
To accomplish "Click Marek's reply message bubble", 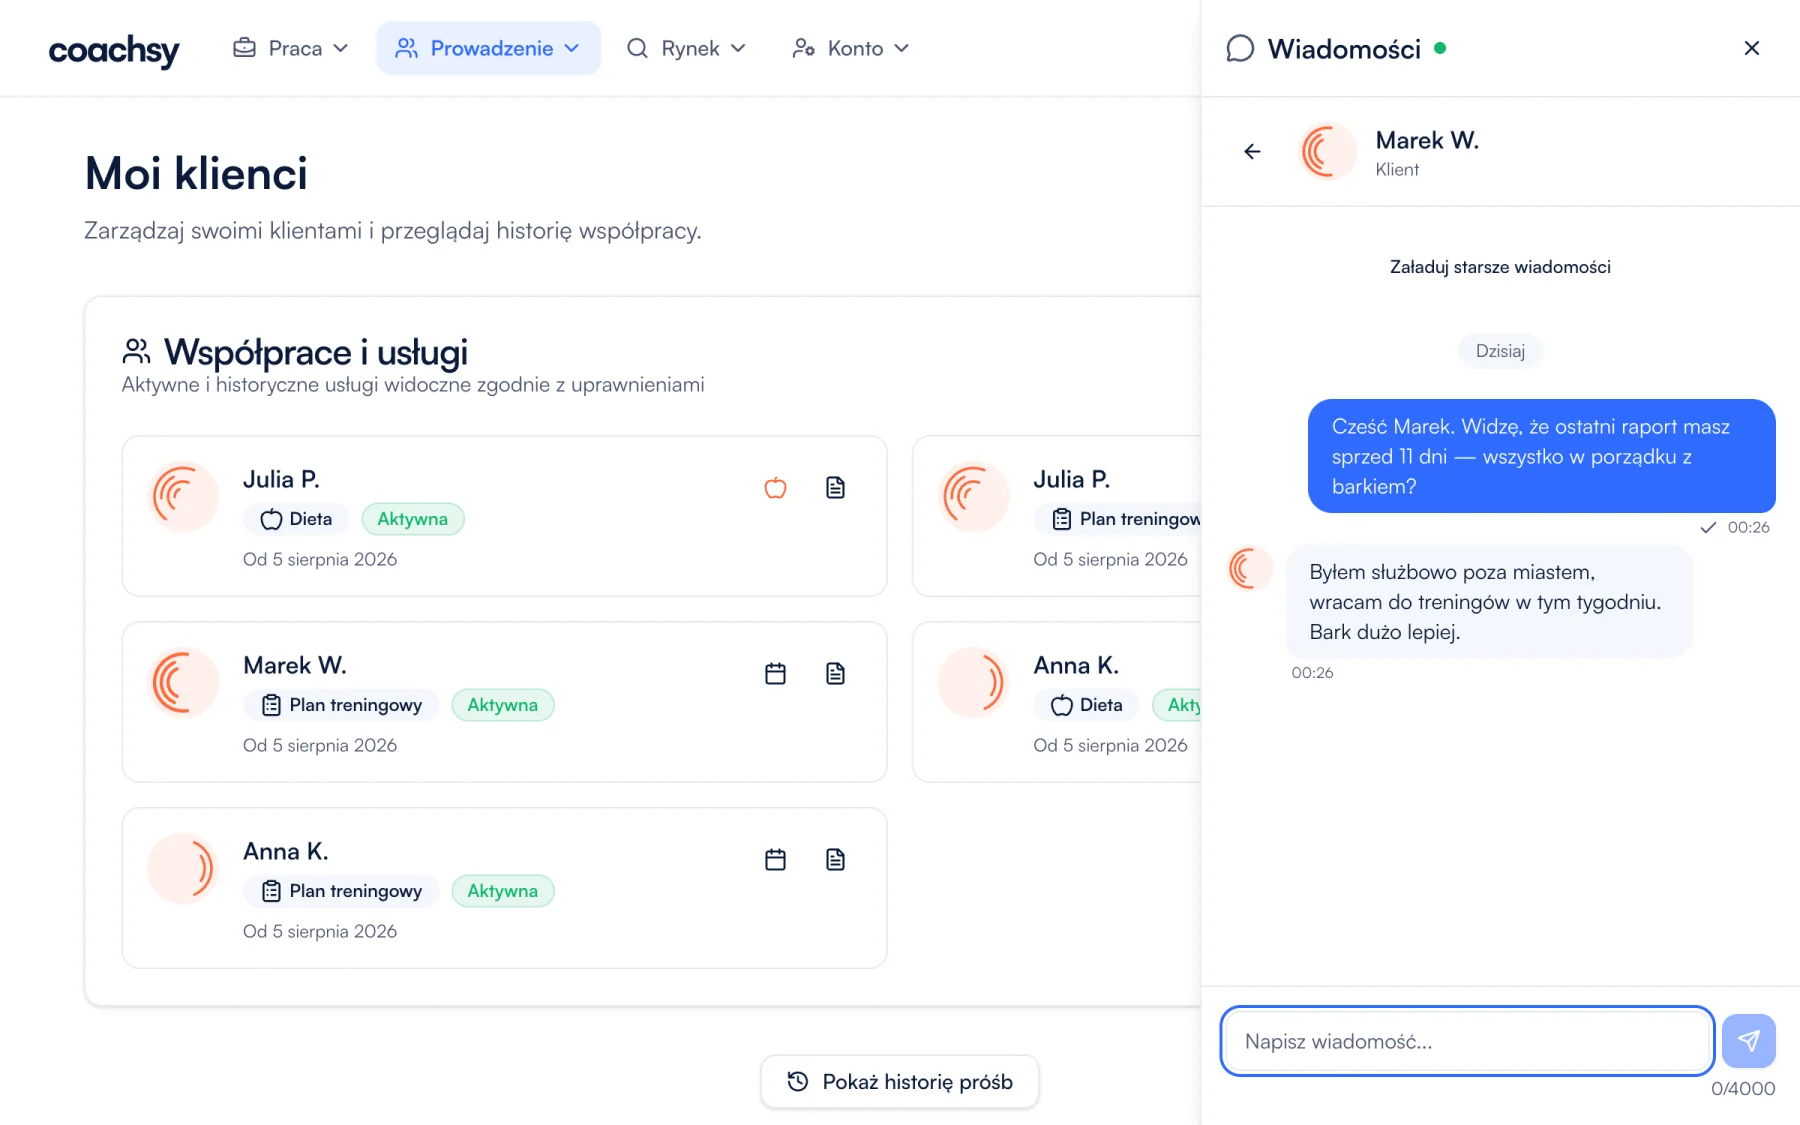I will click(1489, 602).
